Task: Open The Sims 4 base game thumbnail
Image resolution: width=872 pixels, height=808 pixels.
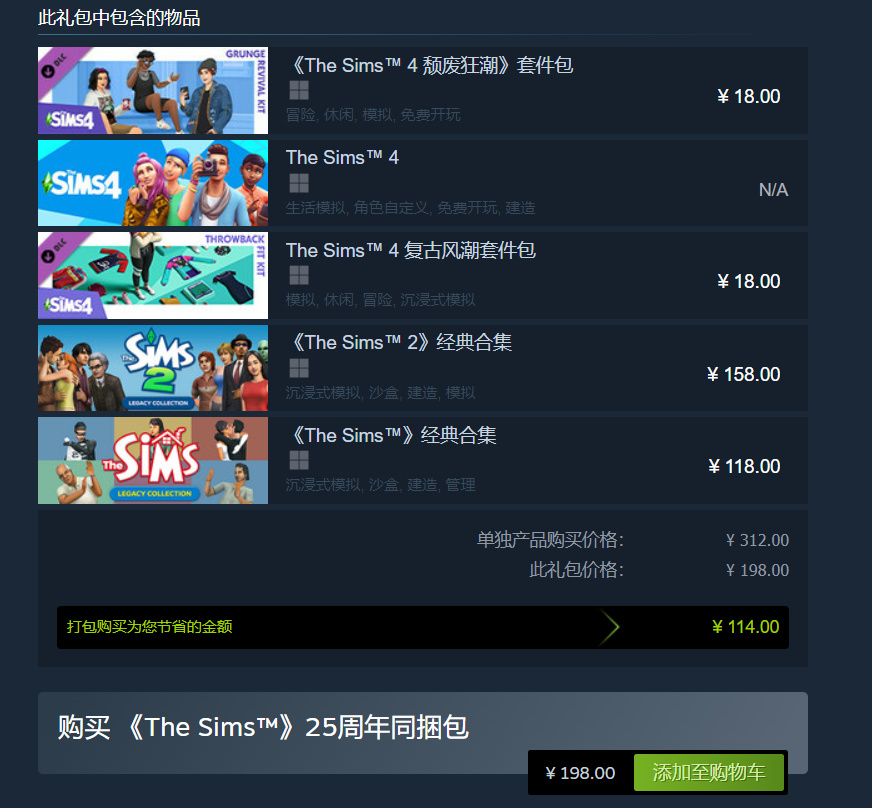Action: 153,183
